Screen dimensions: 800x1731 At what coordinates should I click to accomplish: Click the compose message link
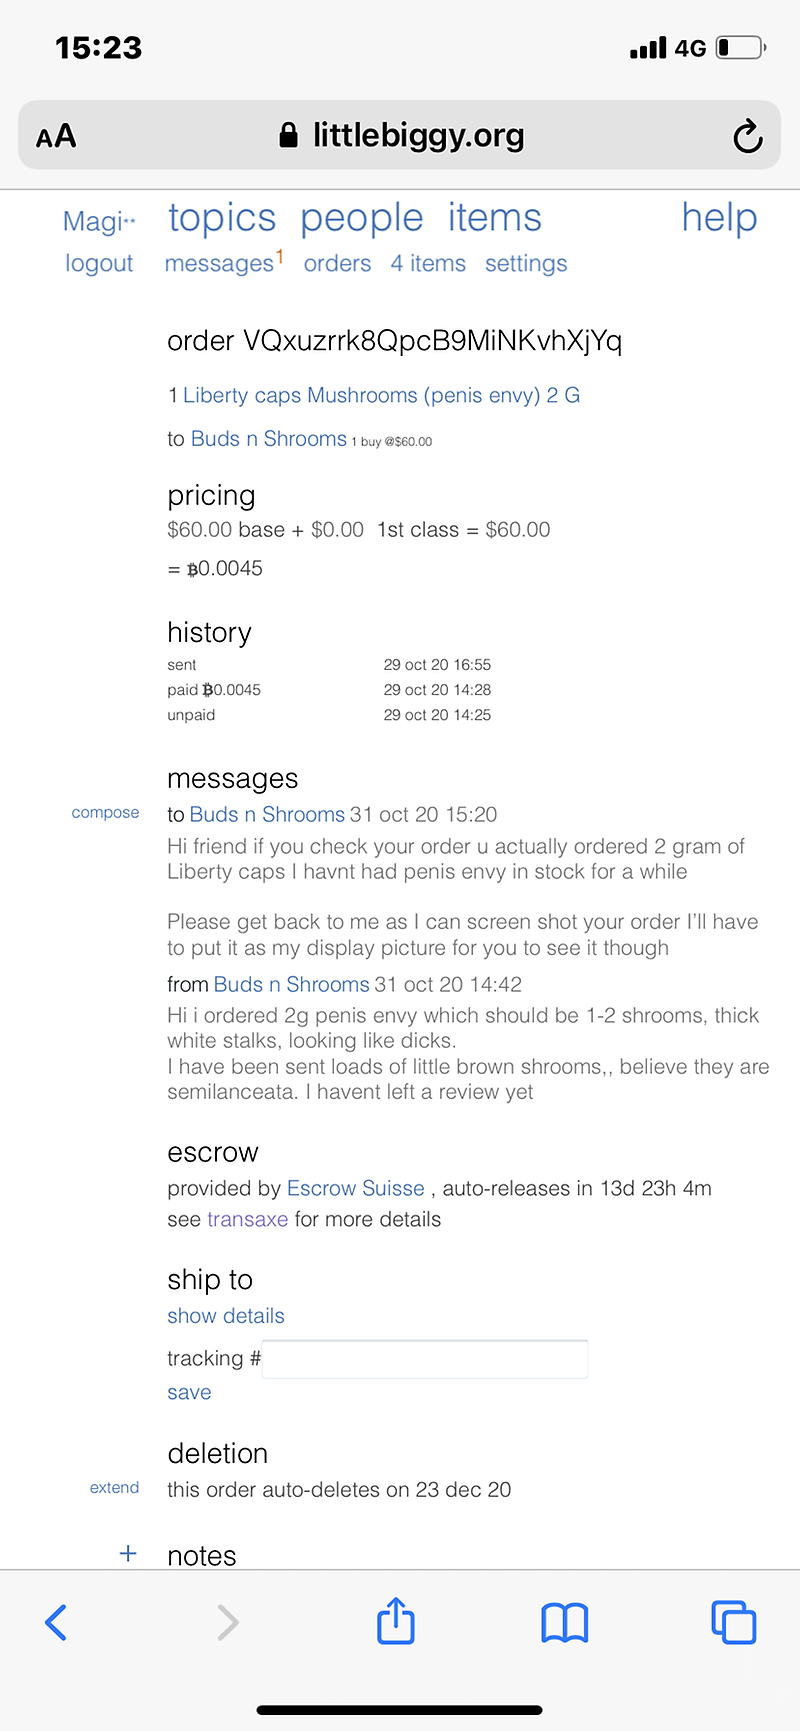(x=105, y=813)
